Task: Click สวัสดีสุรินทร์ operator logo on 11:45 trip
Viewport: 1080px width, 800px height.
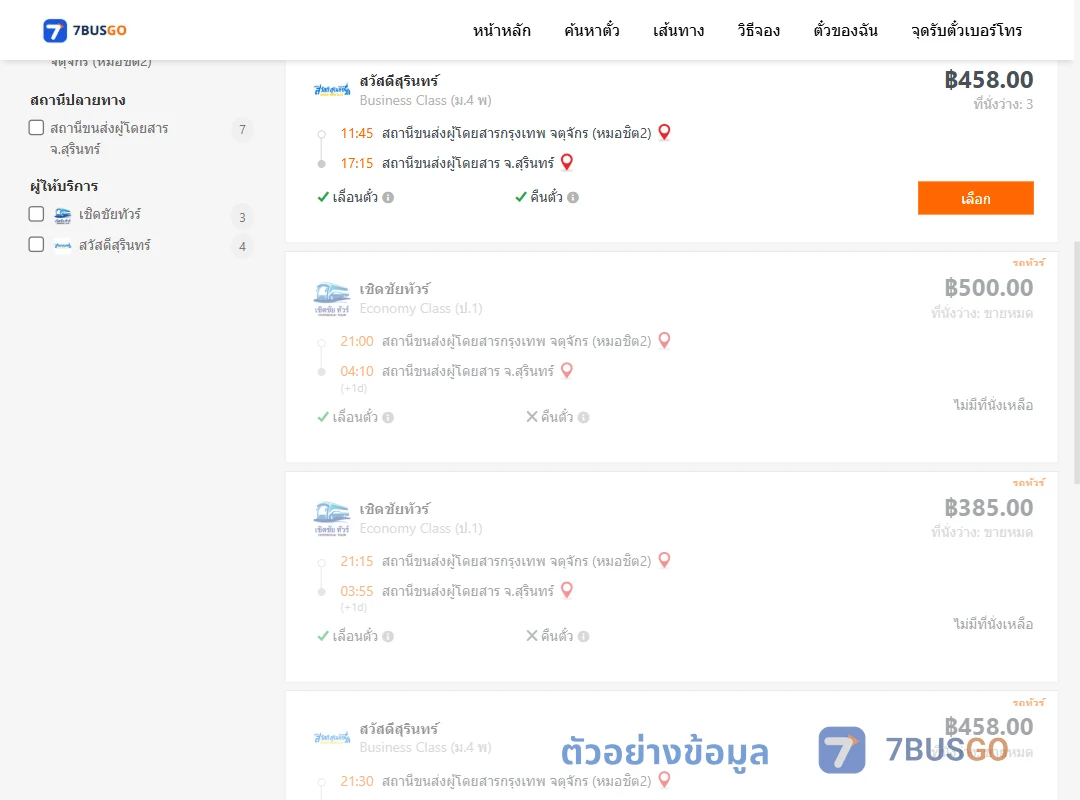Action: 332,90
